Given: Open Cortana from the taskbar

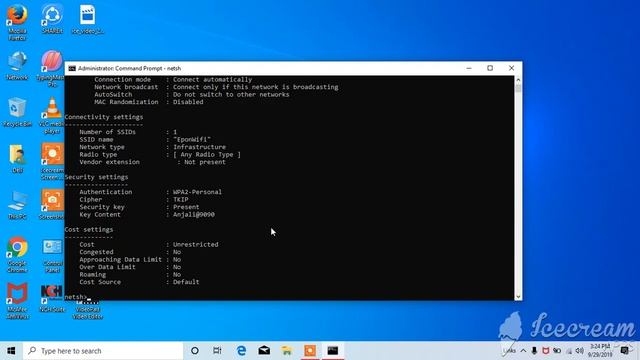Looking at the screenshot, I should (x=195, y=351).
